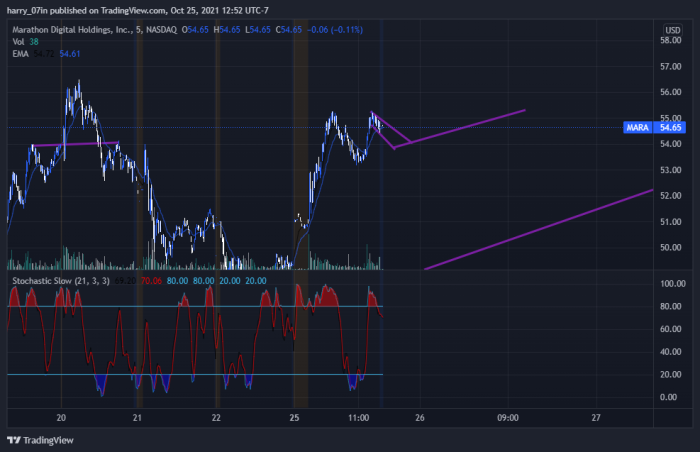
Task: Click date 25 on the time axis
Action: click(x=294, y=418)
